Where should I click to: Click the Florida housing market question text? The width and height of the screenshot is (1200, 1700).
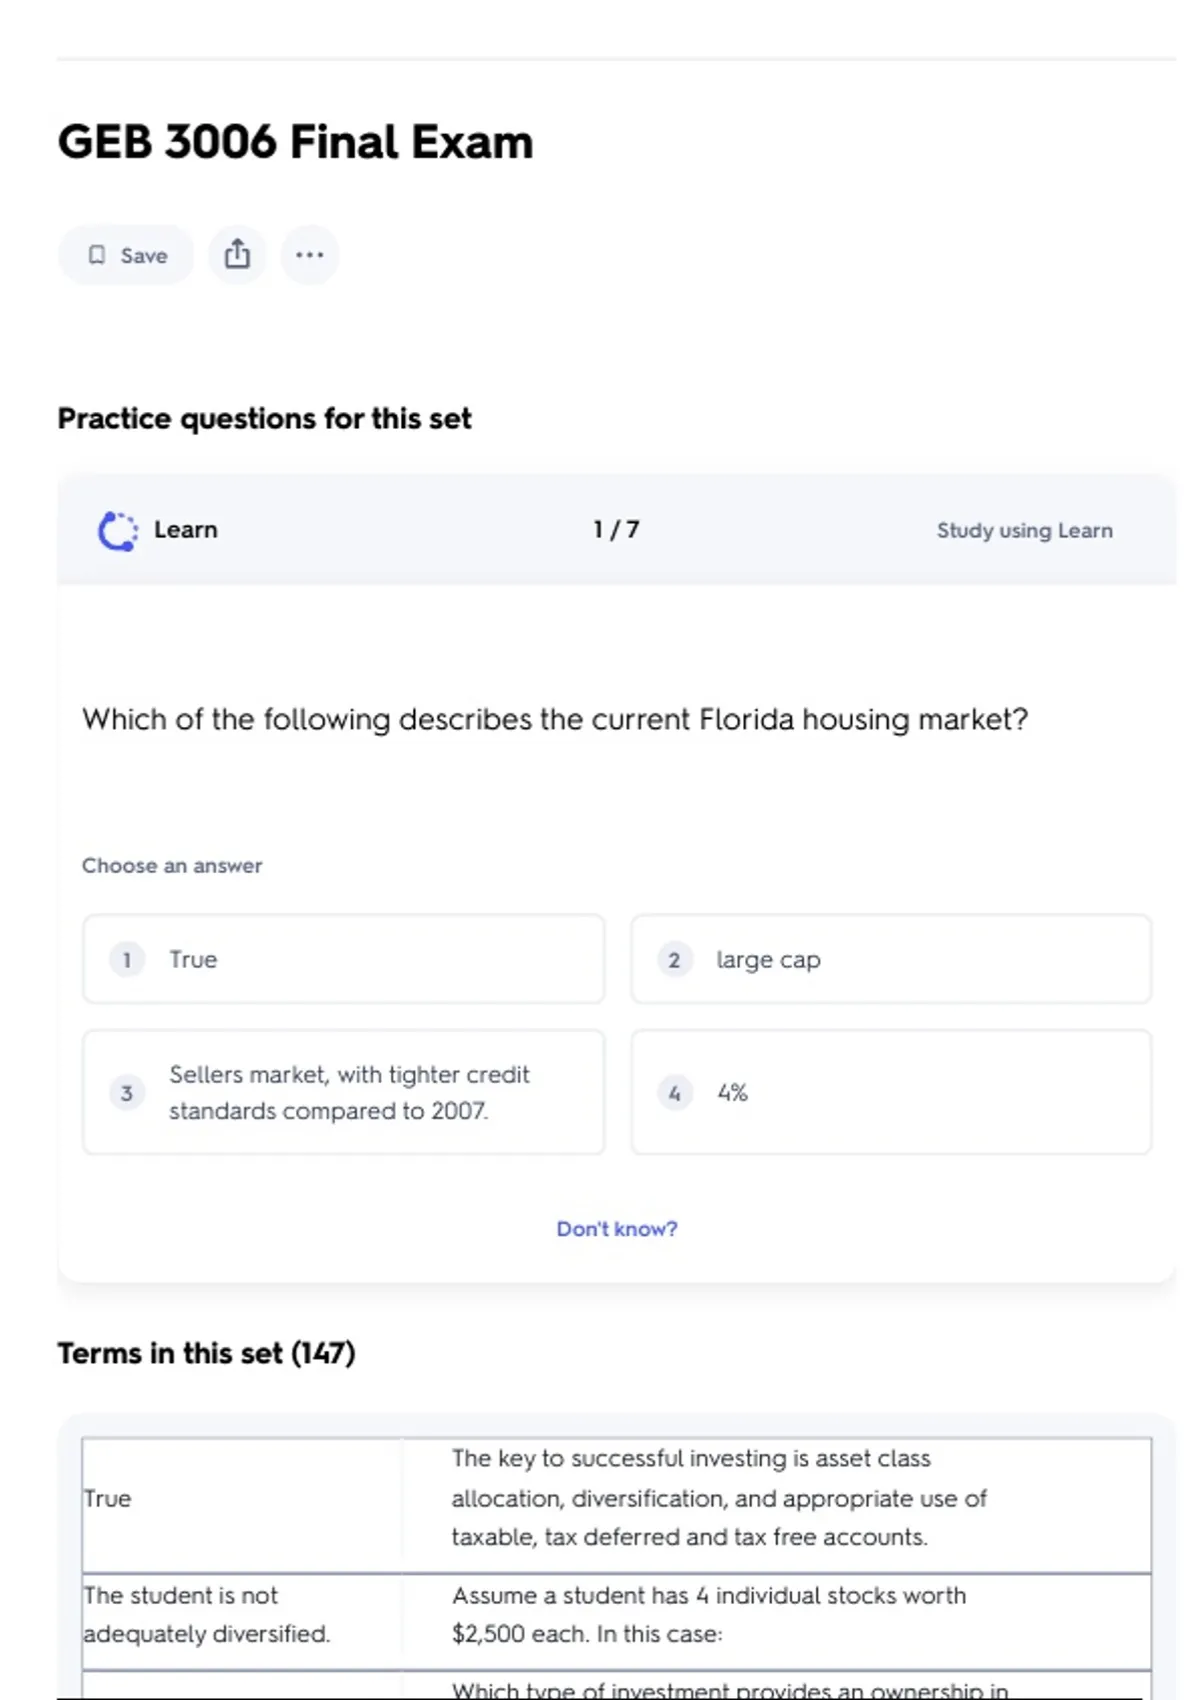[x=555, y=719]
